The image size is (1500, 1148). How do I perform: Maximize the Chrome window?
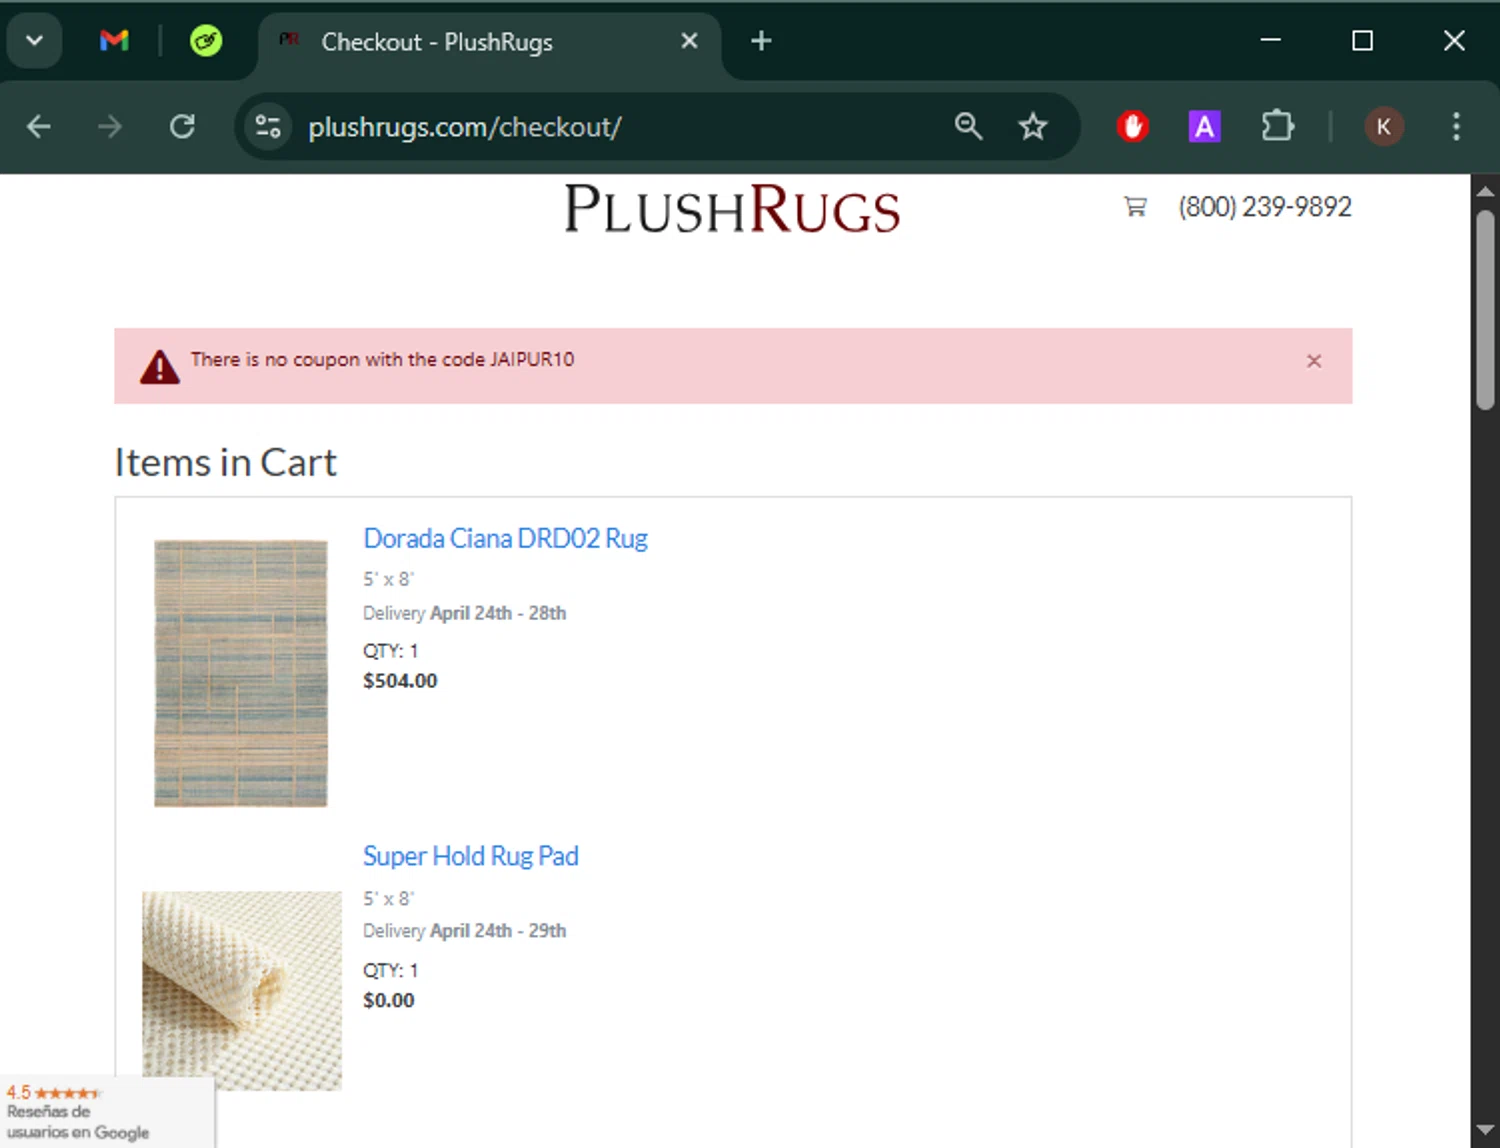tap(1362, 41)
